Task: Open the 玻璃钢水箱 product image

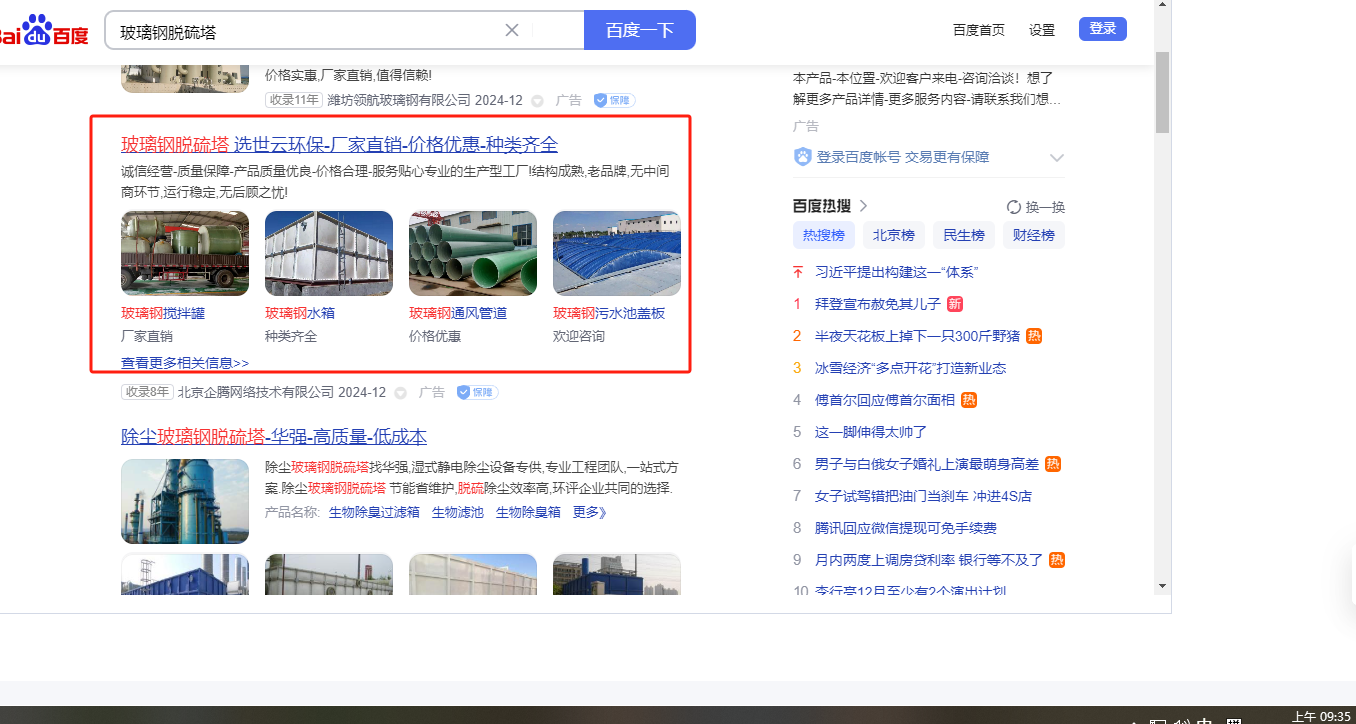Action: click(x=329, y=253)
